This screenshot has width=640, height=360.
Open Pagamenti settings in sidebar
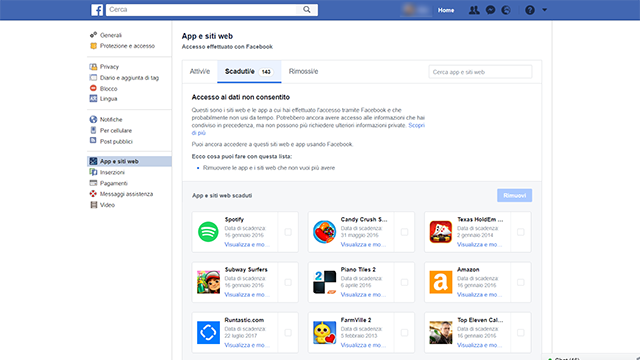tap(113, 183)
